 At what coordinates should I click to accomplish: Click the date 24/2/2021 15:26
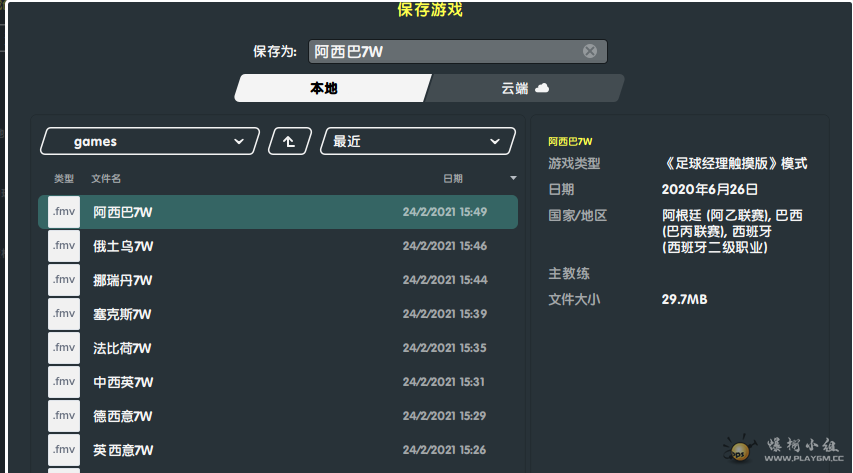tap(444, 450)
